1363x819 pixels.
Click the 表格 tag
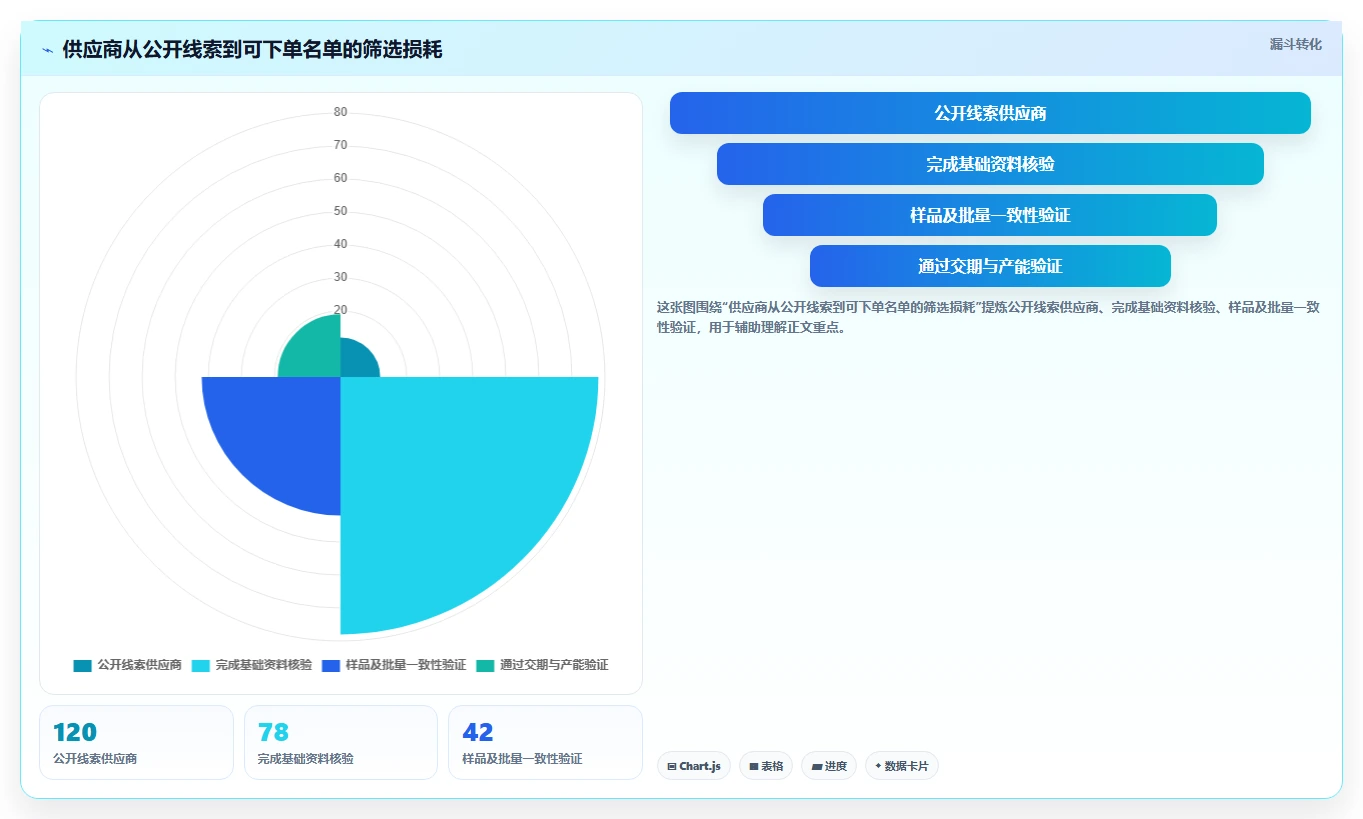pyautogui.click(x=766, y=766)
